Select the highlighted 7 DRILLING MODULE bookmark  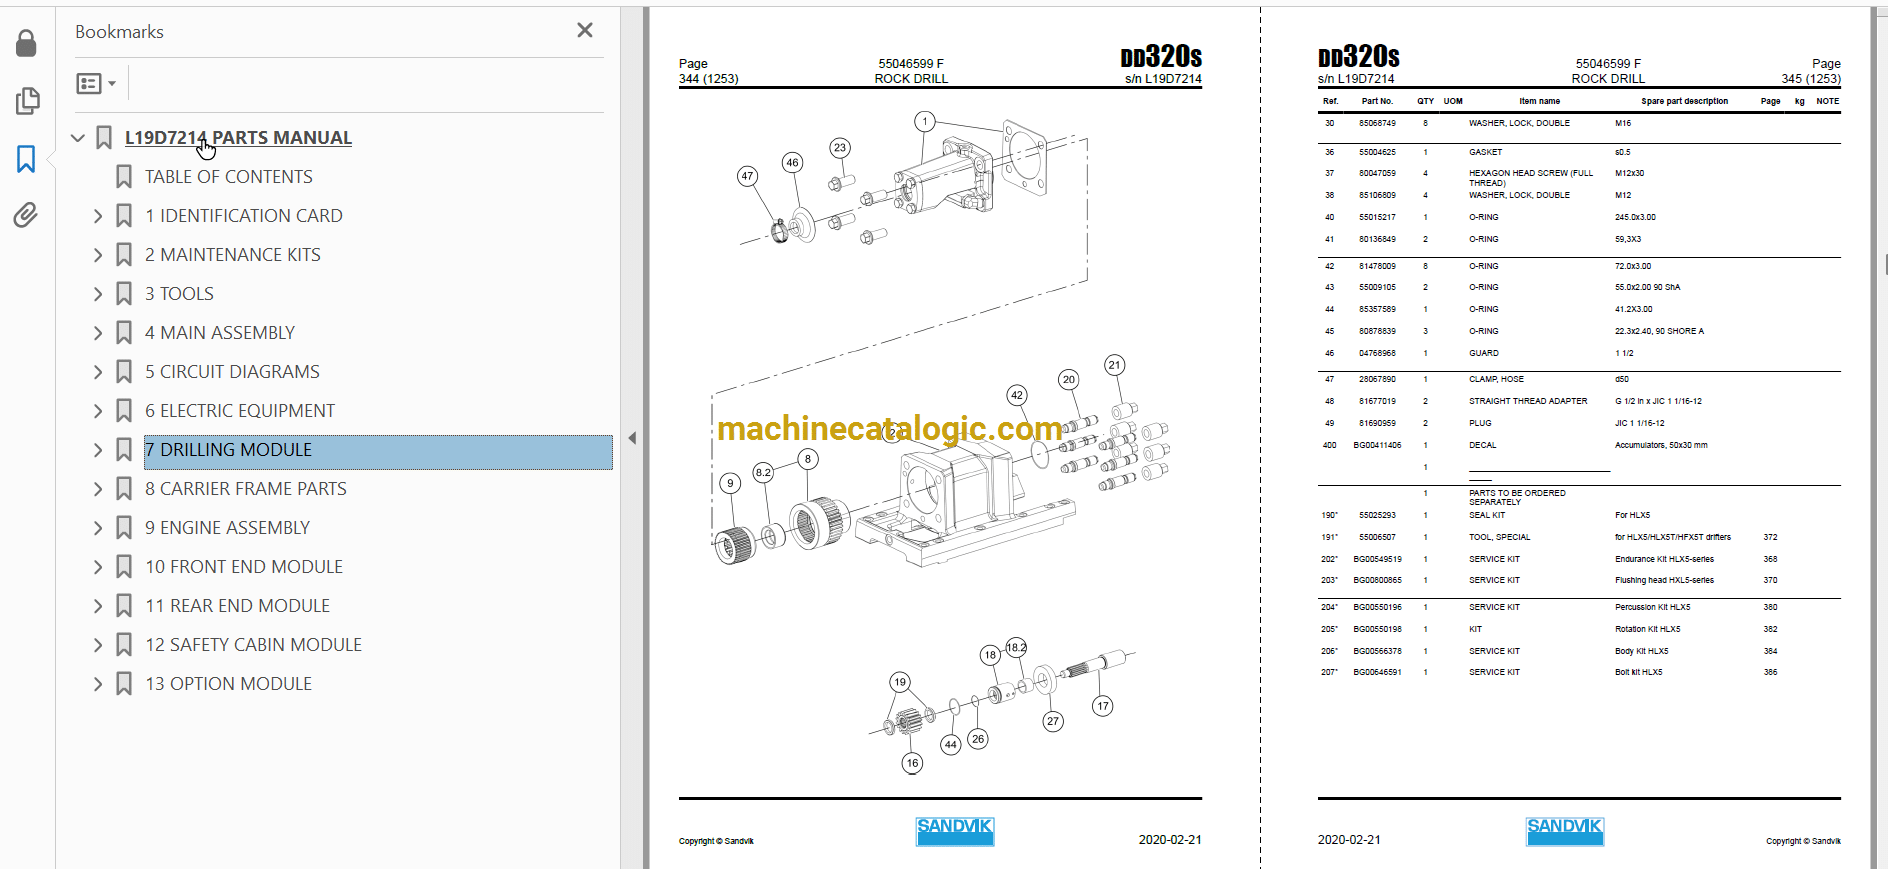point(378,451)
